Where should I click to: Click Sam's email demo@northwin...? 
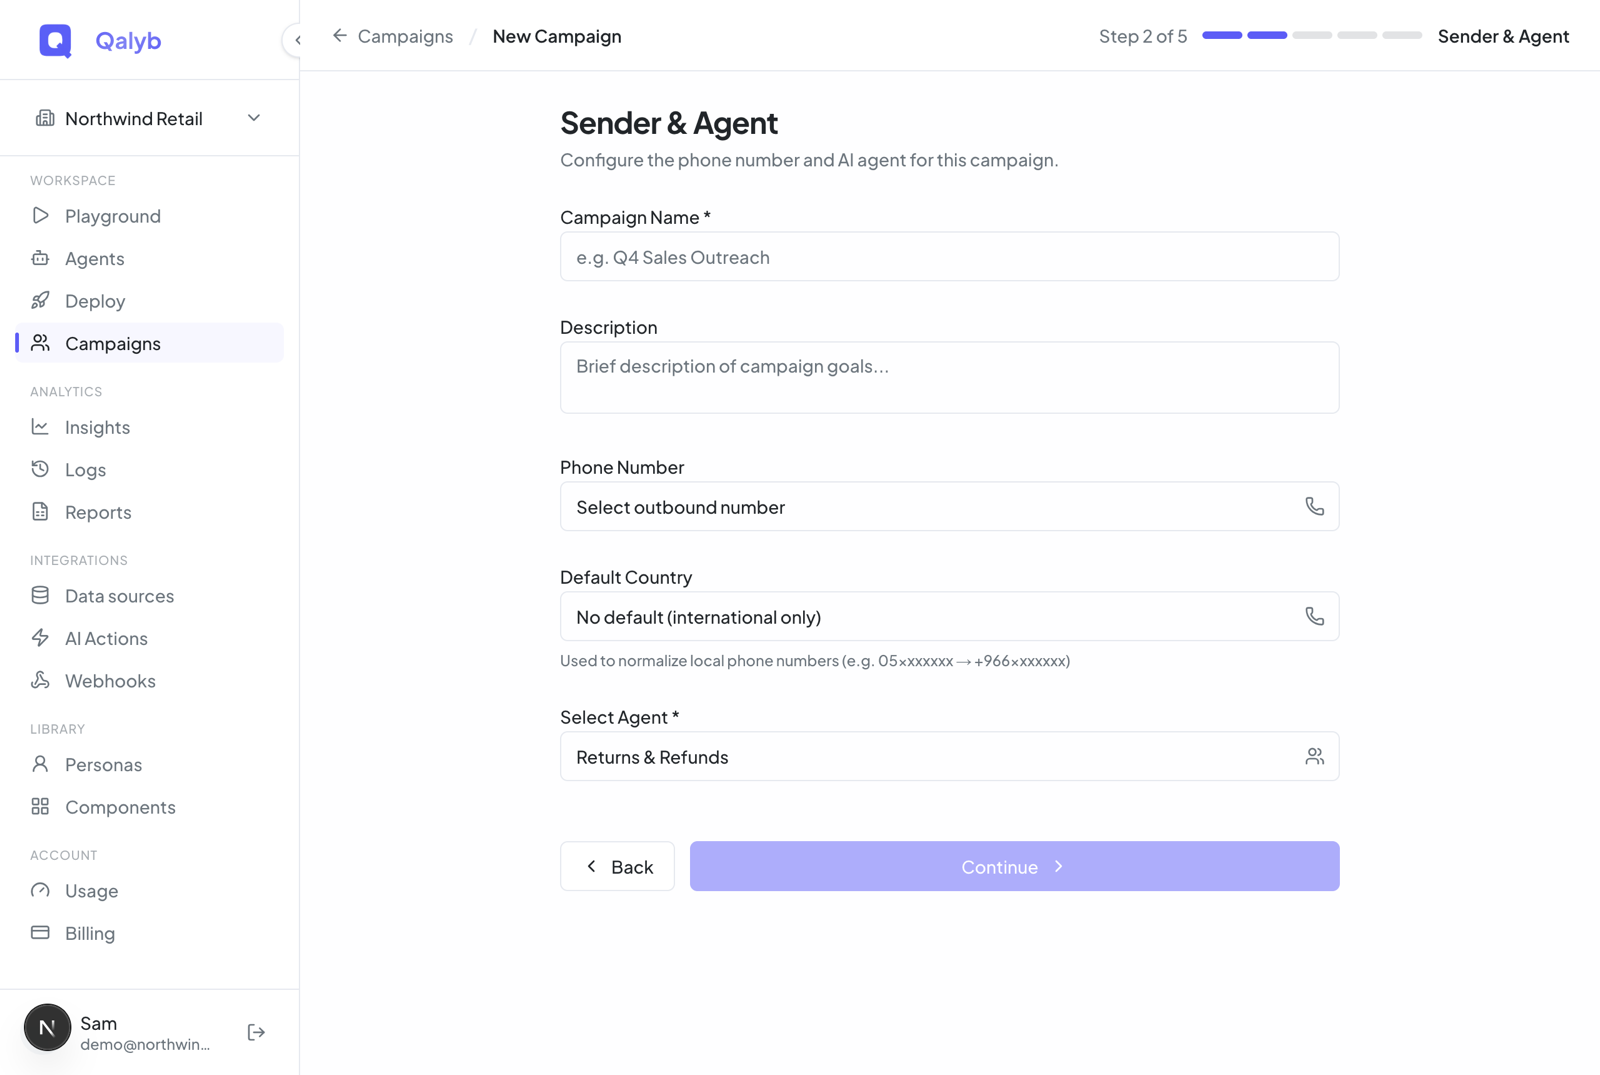tap(145, 1045)
